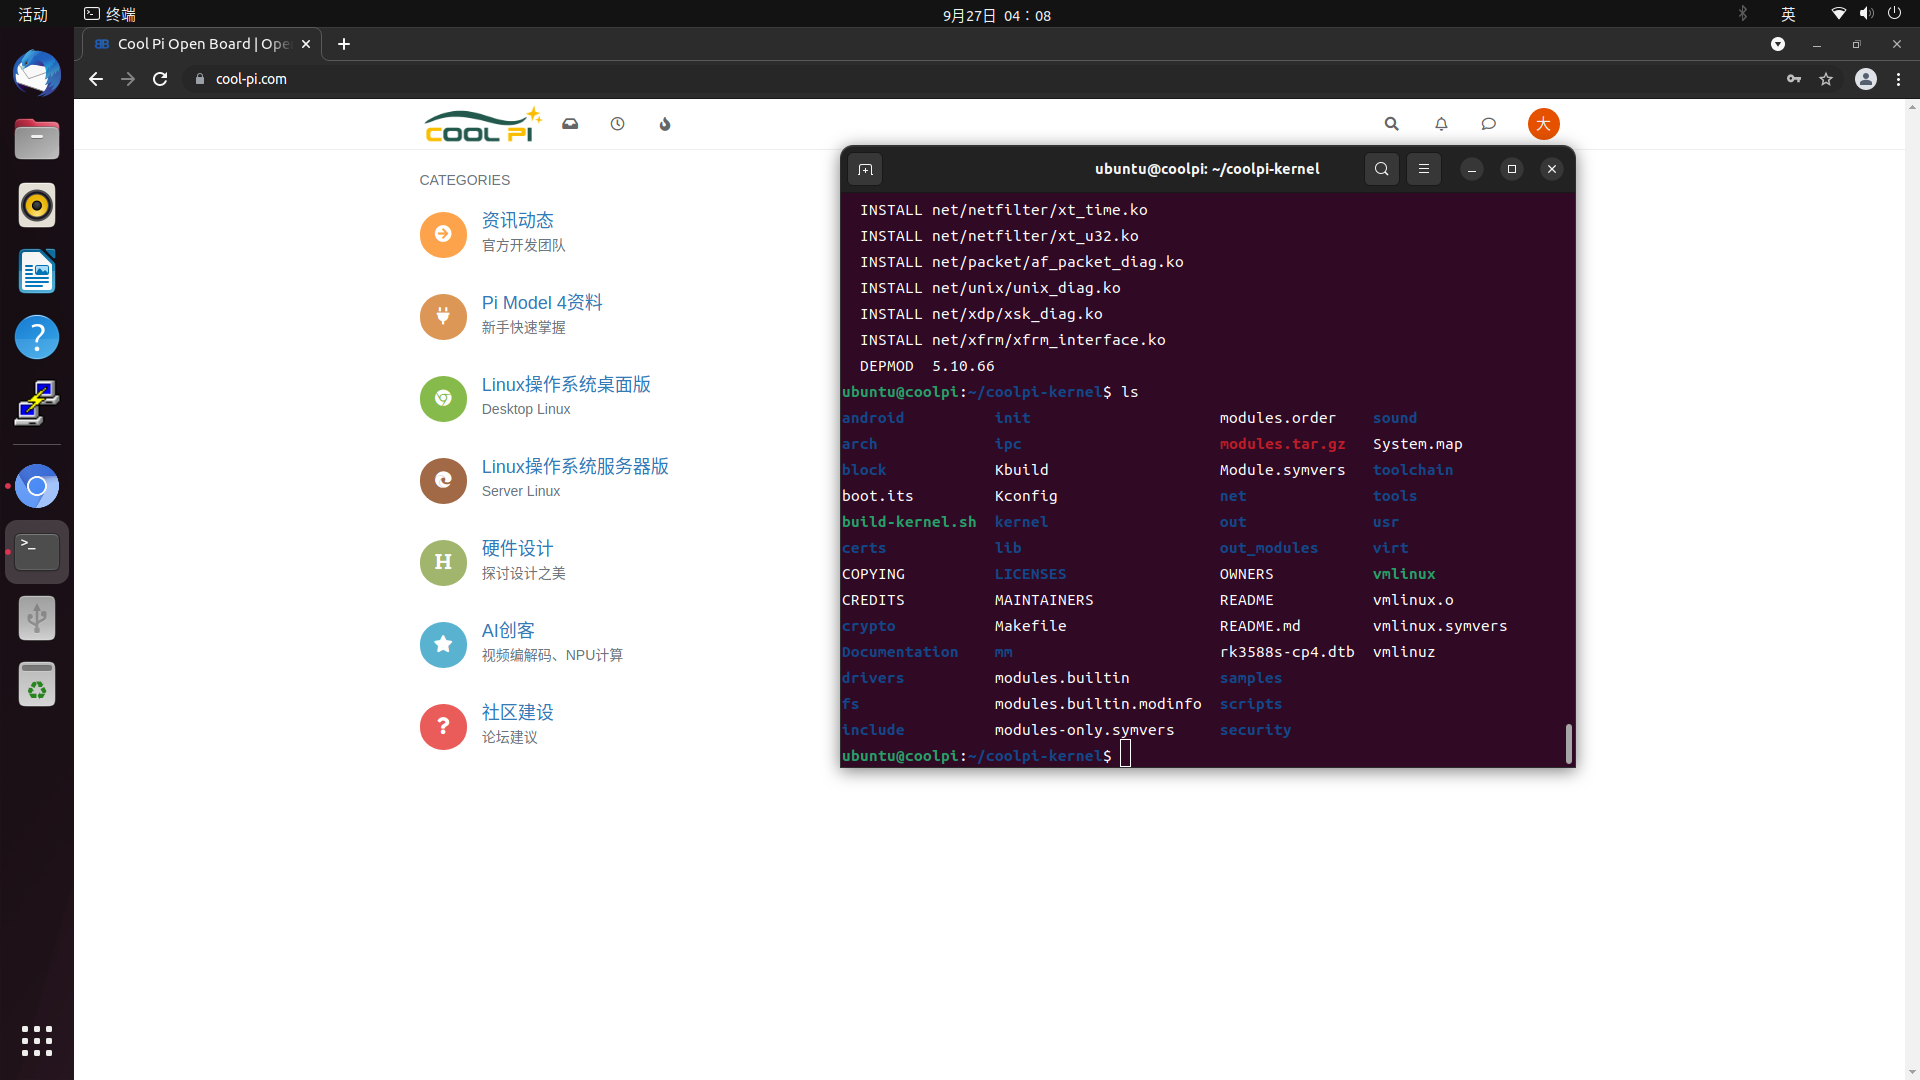Screen dimensions: 1920x1080
Task: Open a new browser tab
Action: (x=344, y=44)
